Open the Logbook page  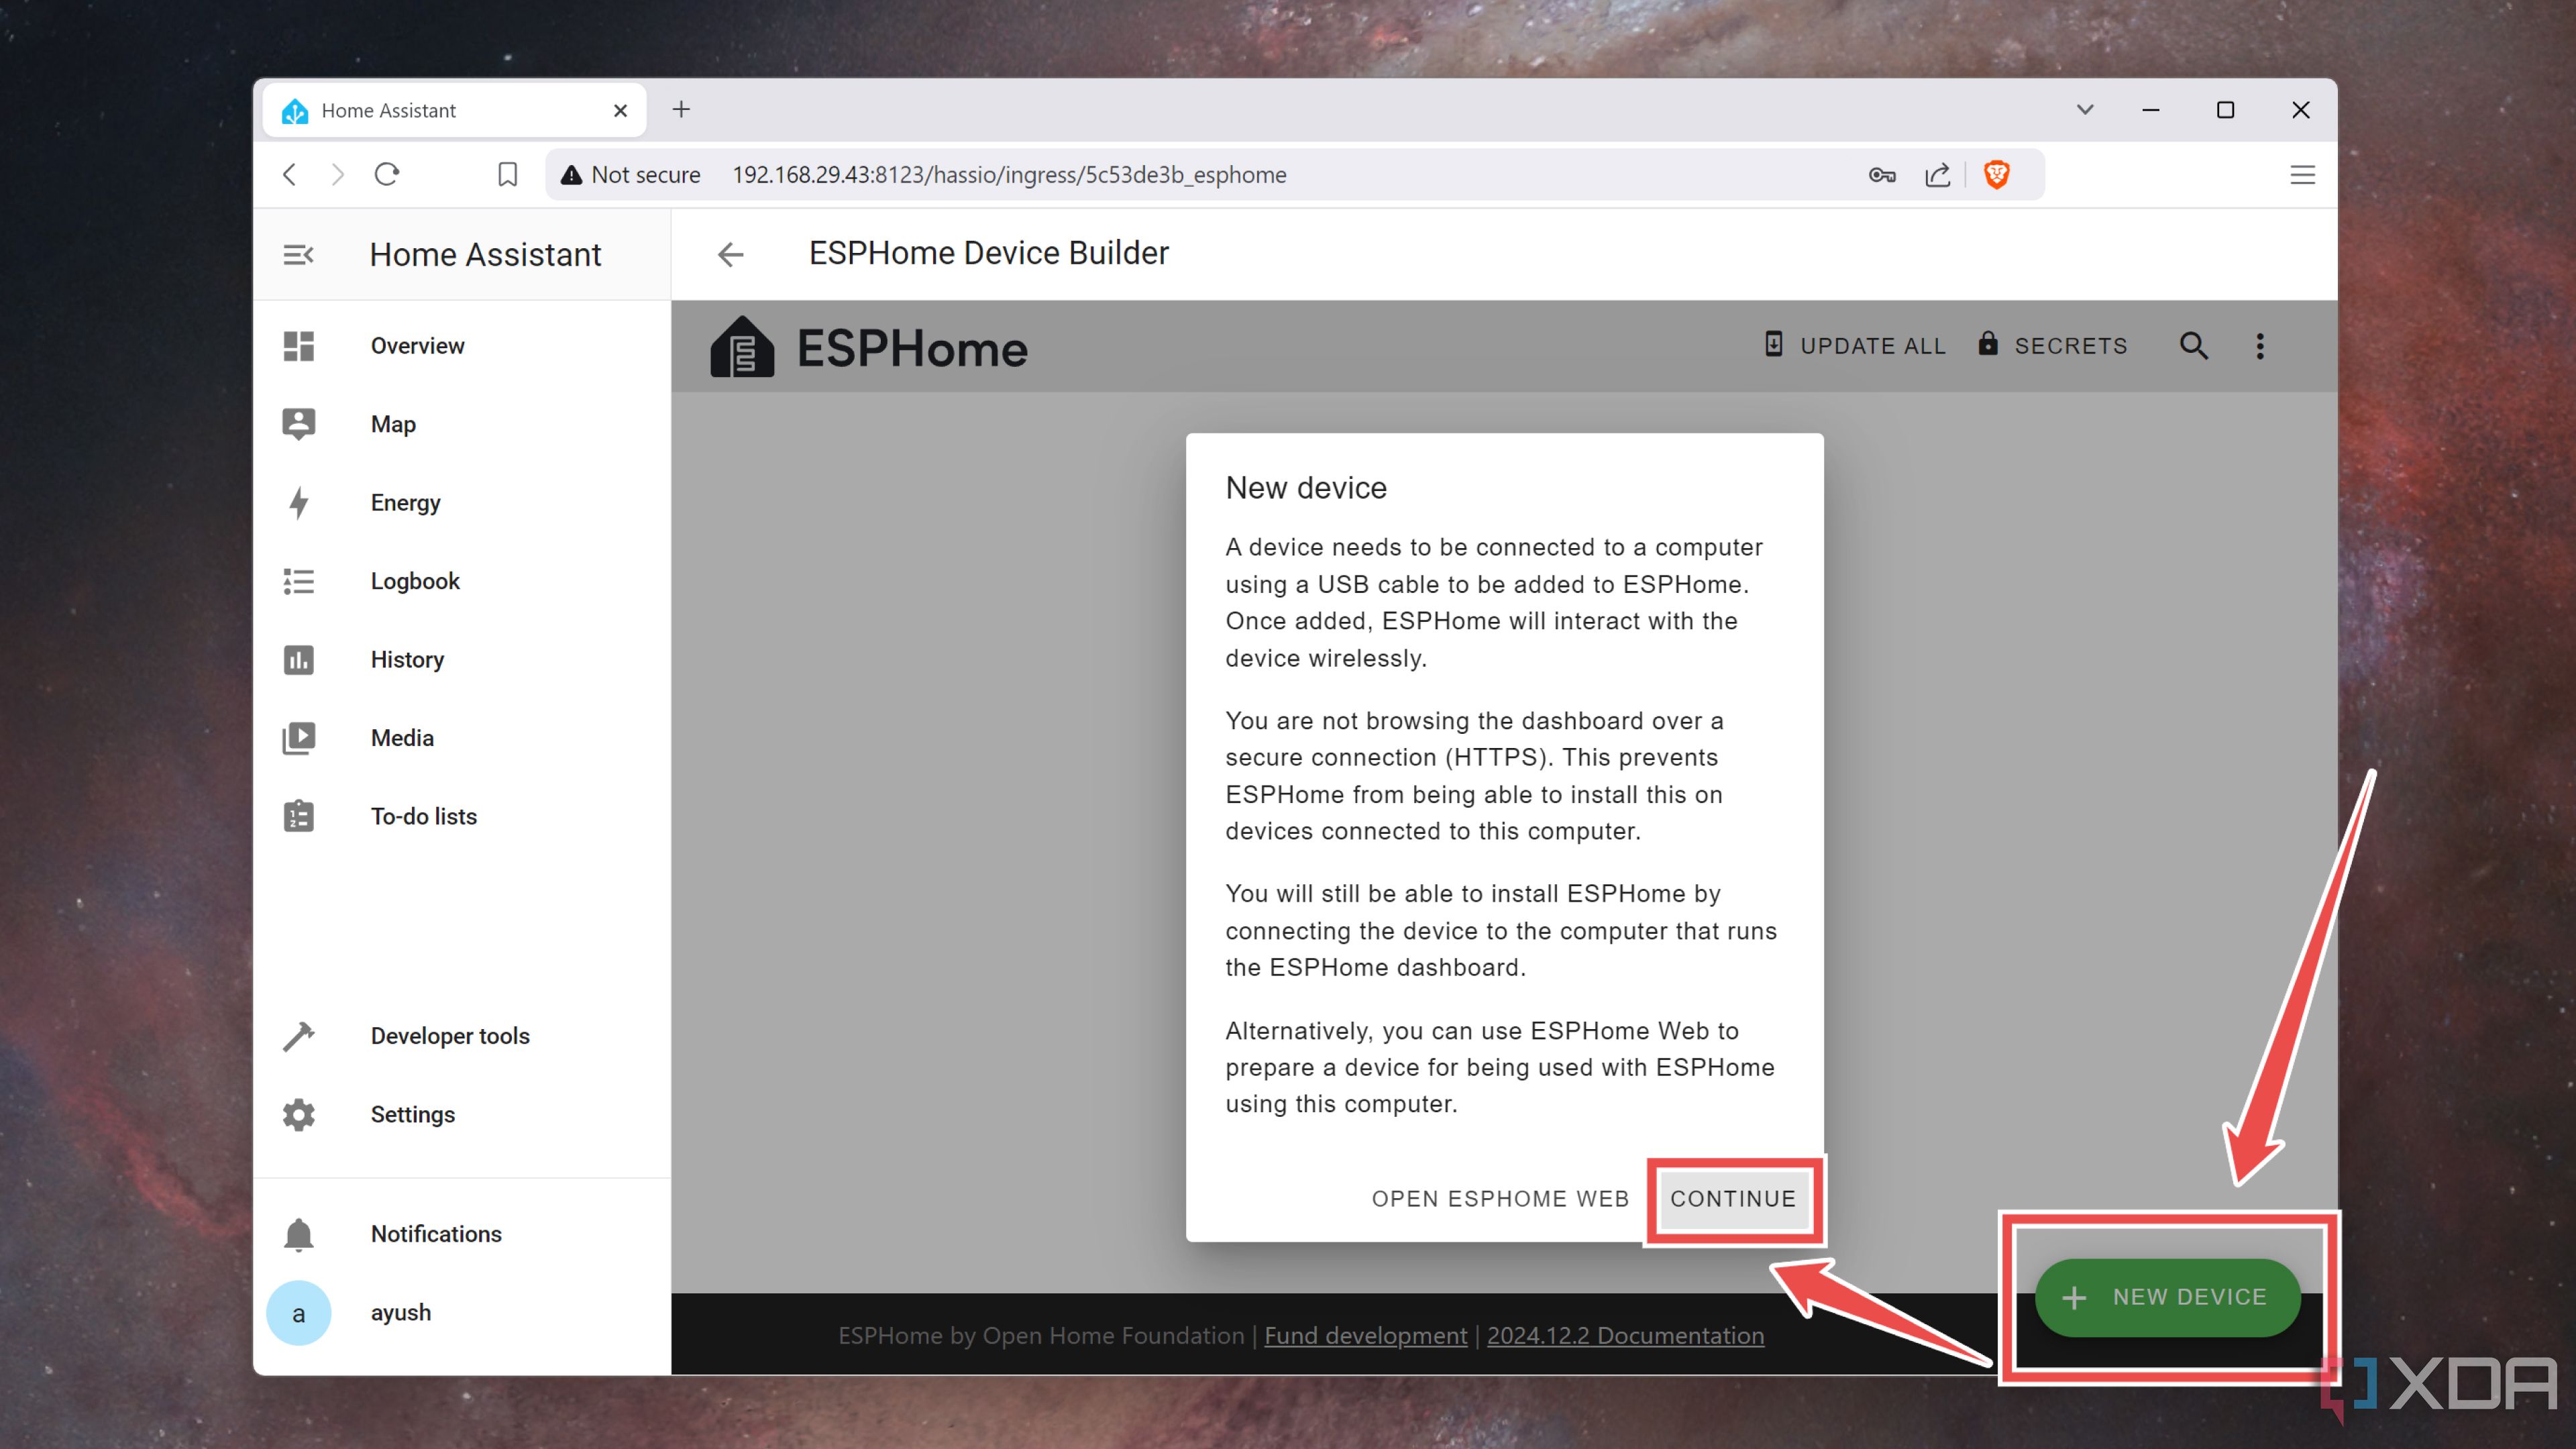tap(461, 581)
